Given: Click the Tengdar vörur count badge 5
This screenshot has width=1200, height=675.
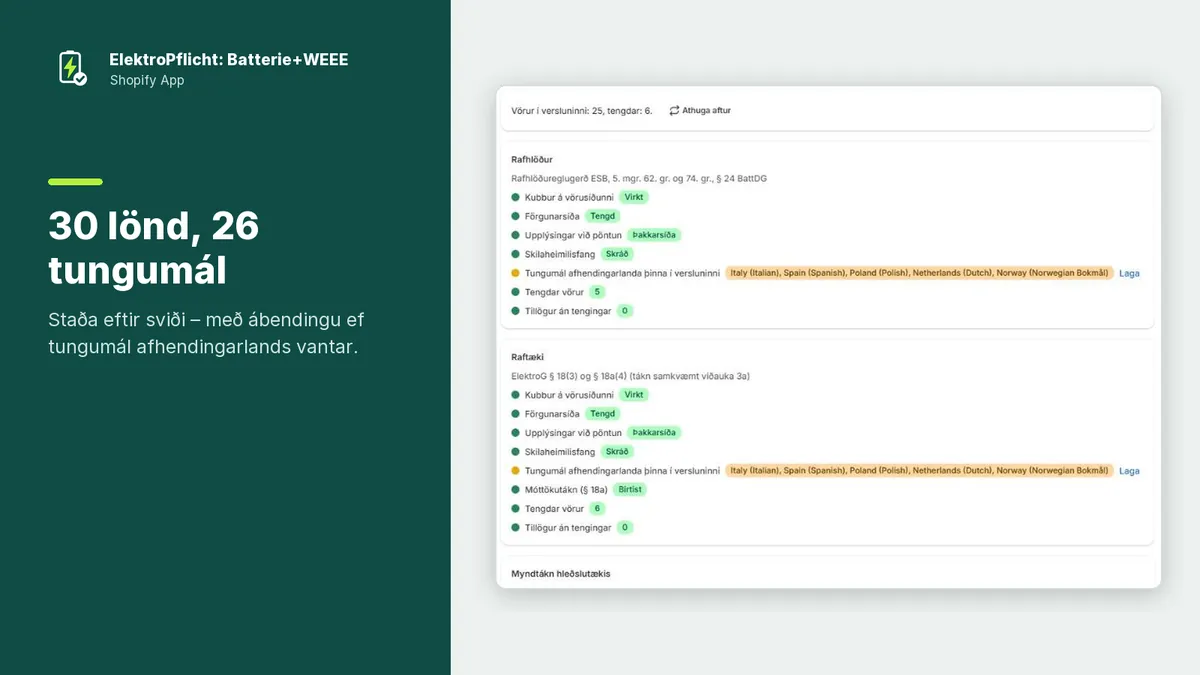Looking at the screenshot, I should [x=597, y=292].
